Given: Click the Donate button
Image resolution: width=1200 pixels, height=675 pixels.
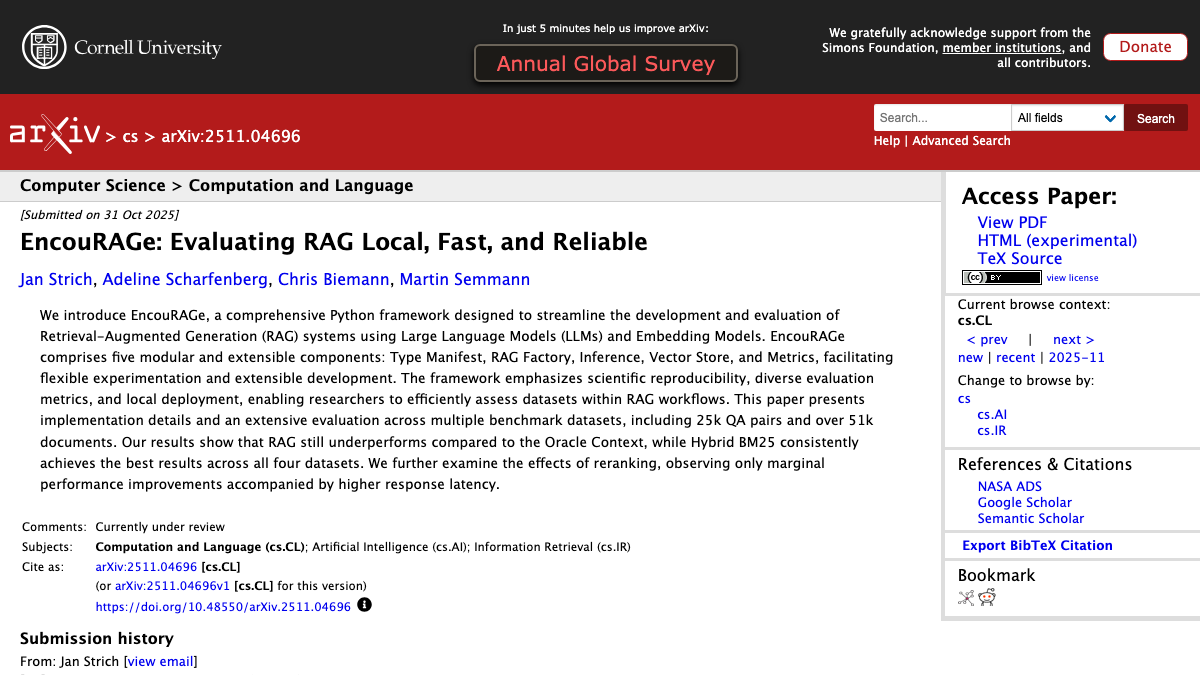Looking at the screenshot, I should [x=1145, y=46].
